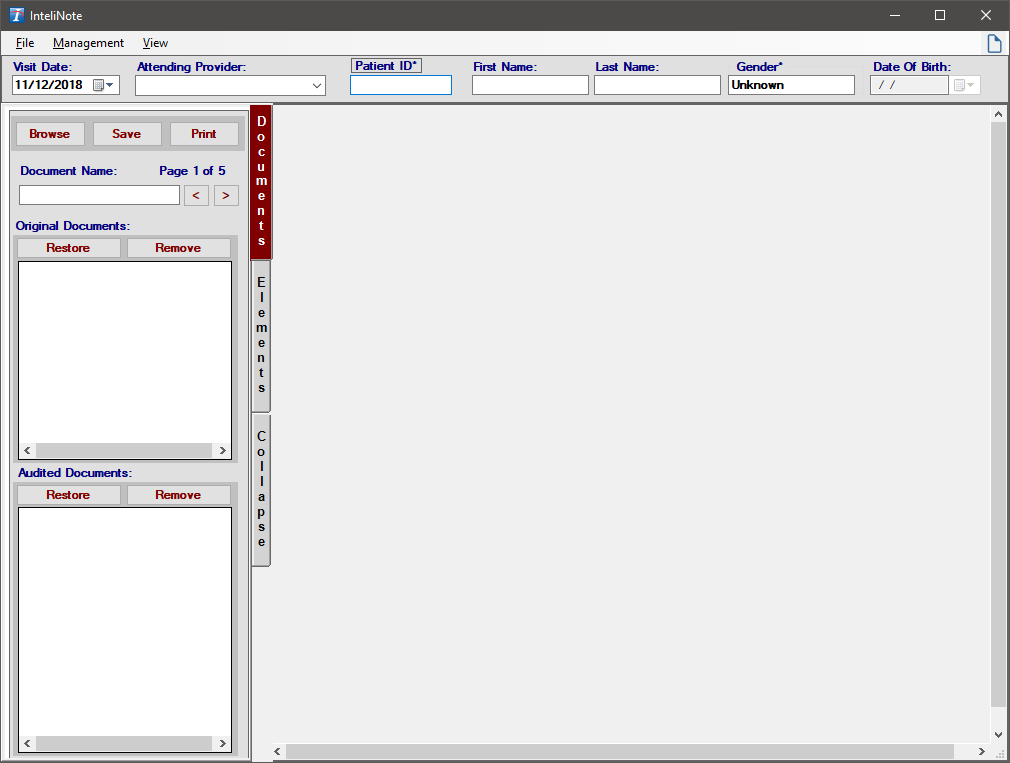Close the InteliNote window
The image size is (1010, 763).
point(986,15)
